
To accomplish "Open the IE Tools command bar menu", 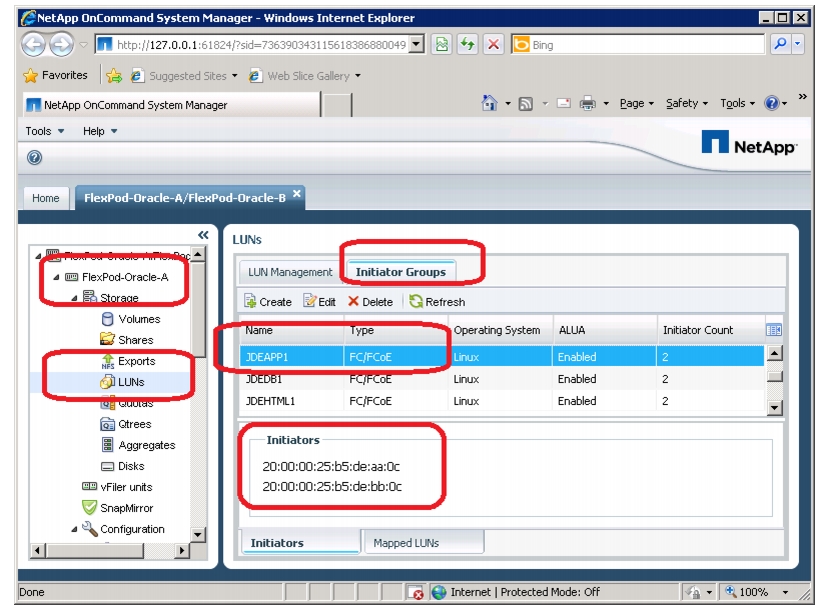I will coord(737,103).
